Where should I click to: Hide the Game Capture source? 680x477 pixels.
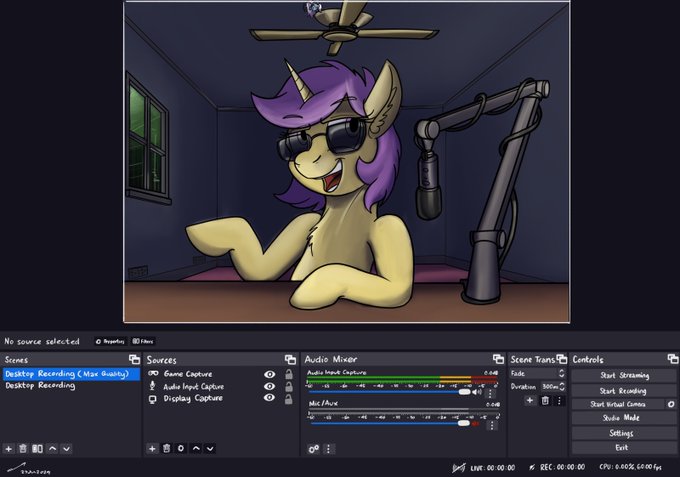click(x=269, y=374)
